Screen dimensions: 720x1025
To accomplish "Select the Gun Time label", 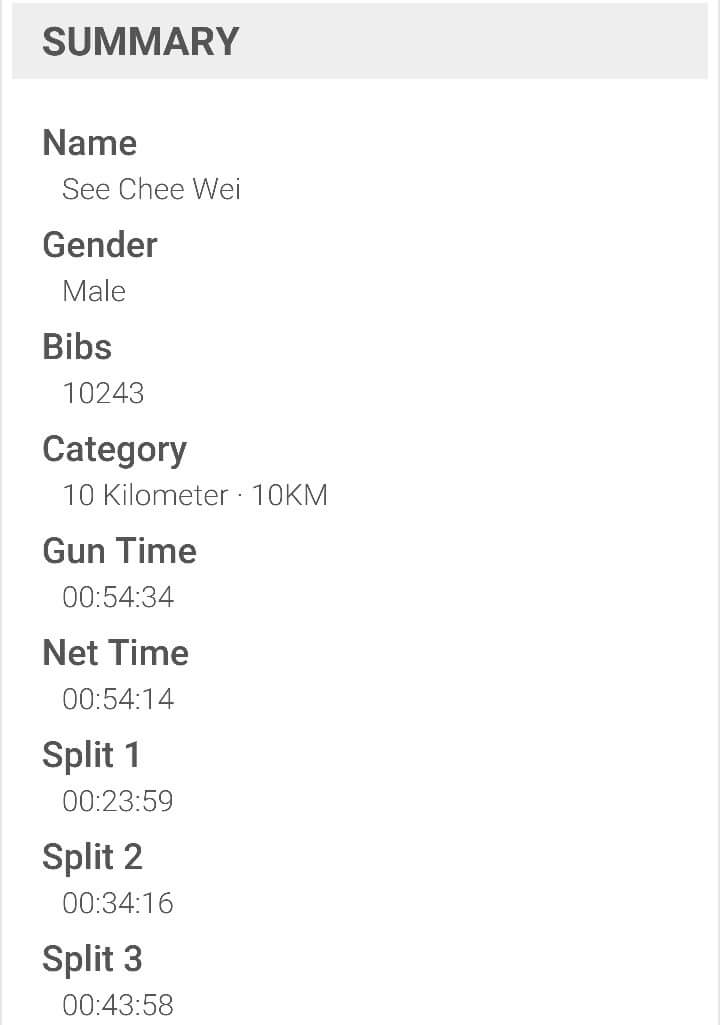I will pos(119,551).
